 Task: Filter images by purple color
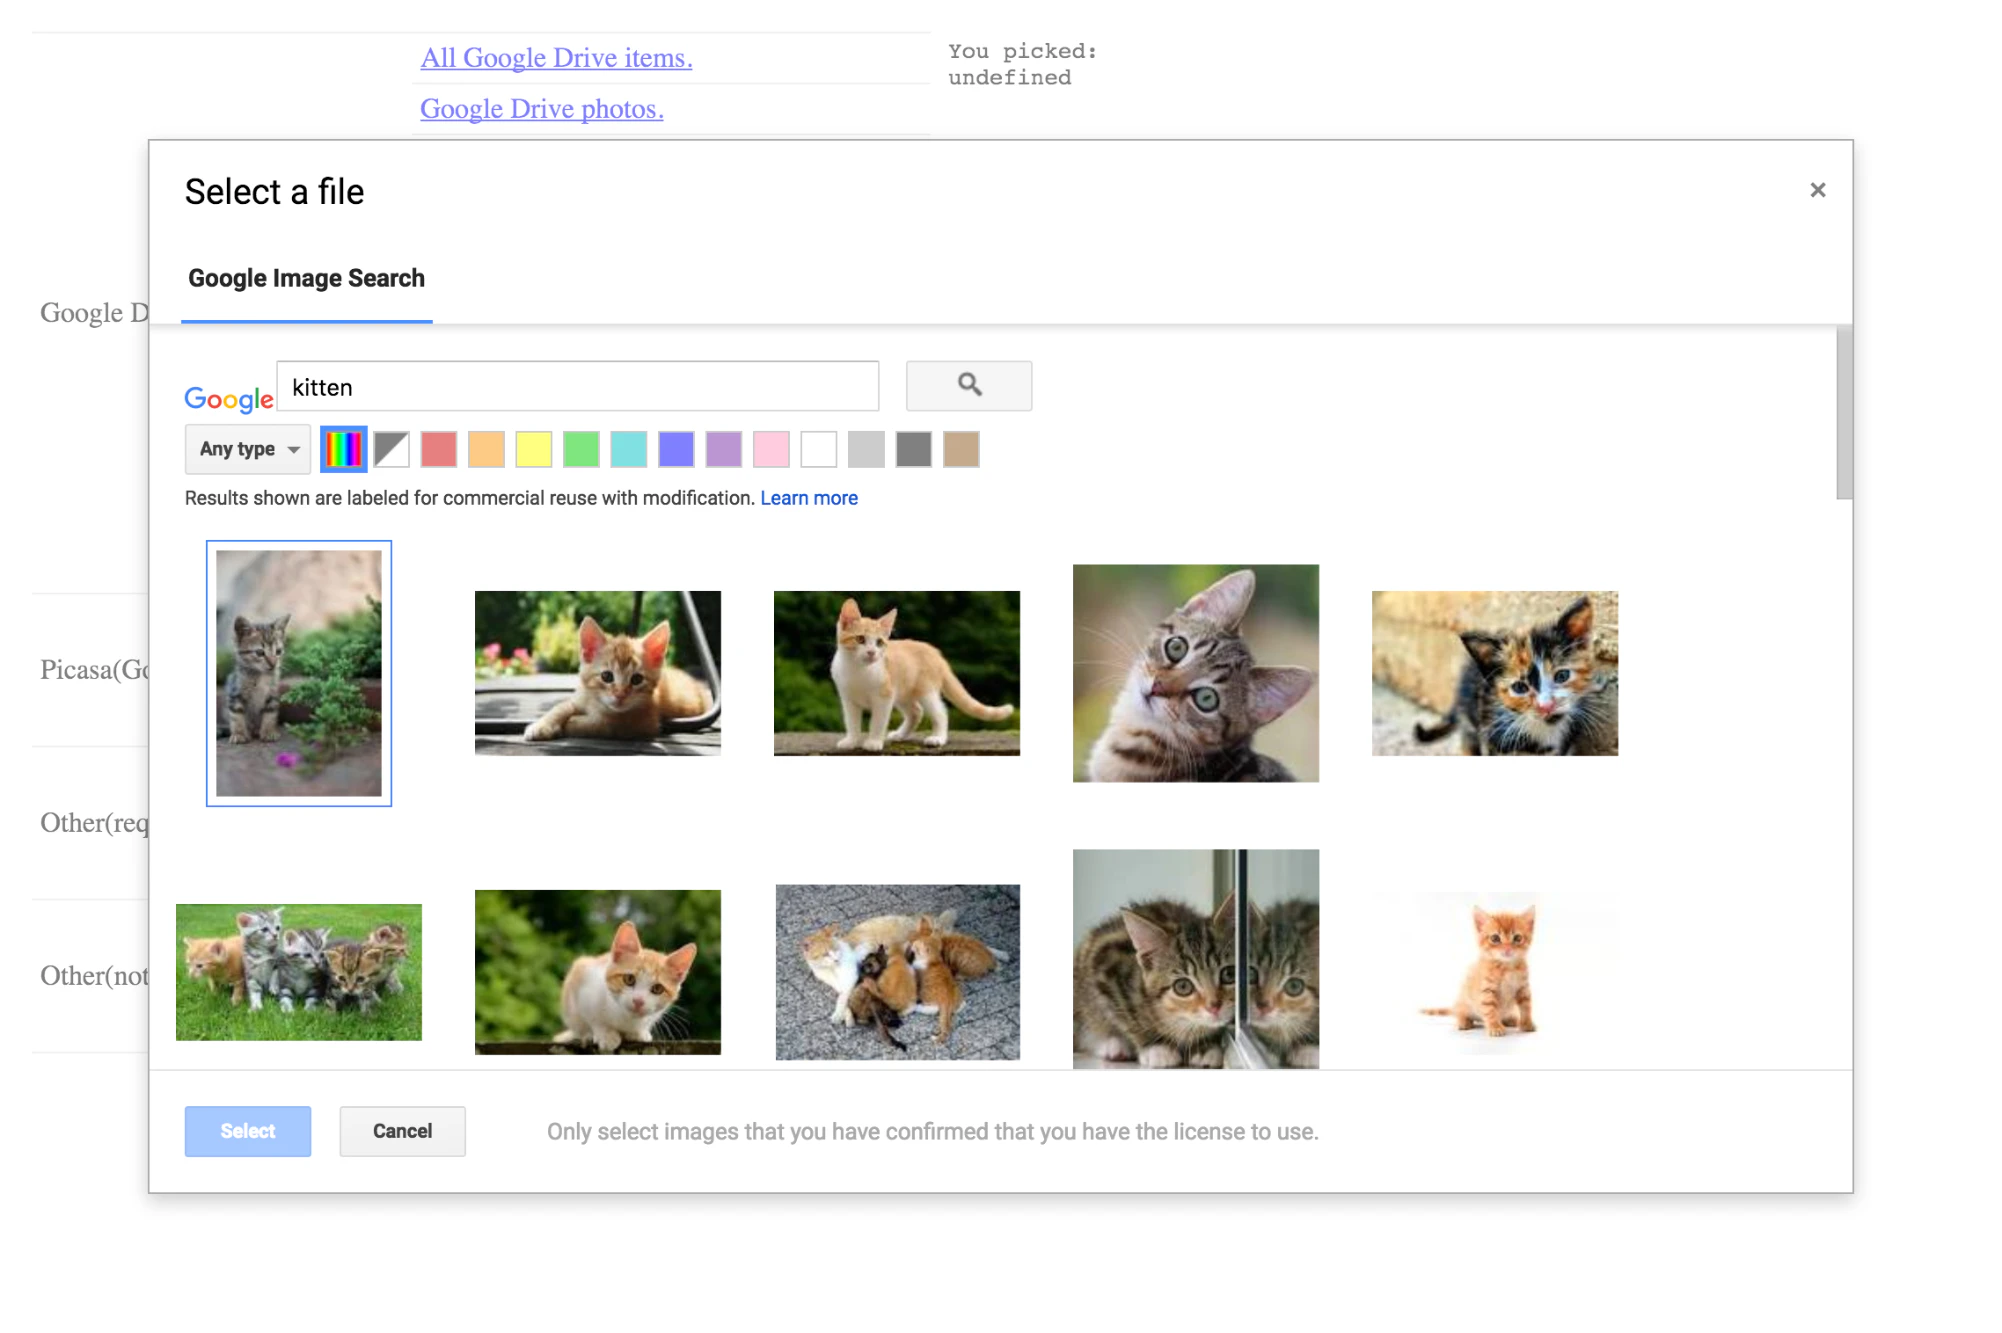[x=724, y=449]
